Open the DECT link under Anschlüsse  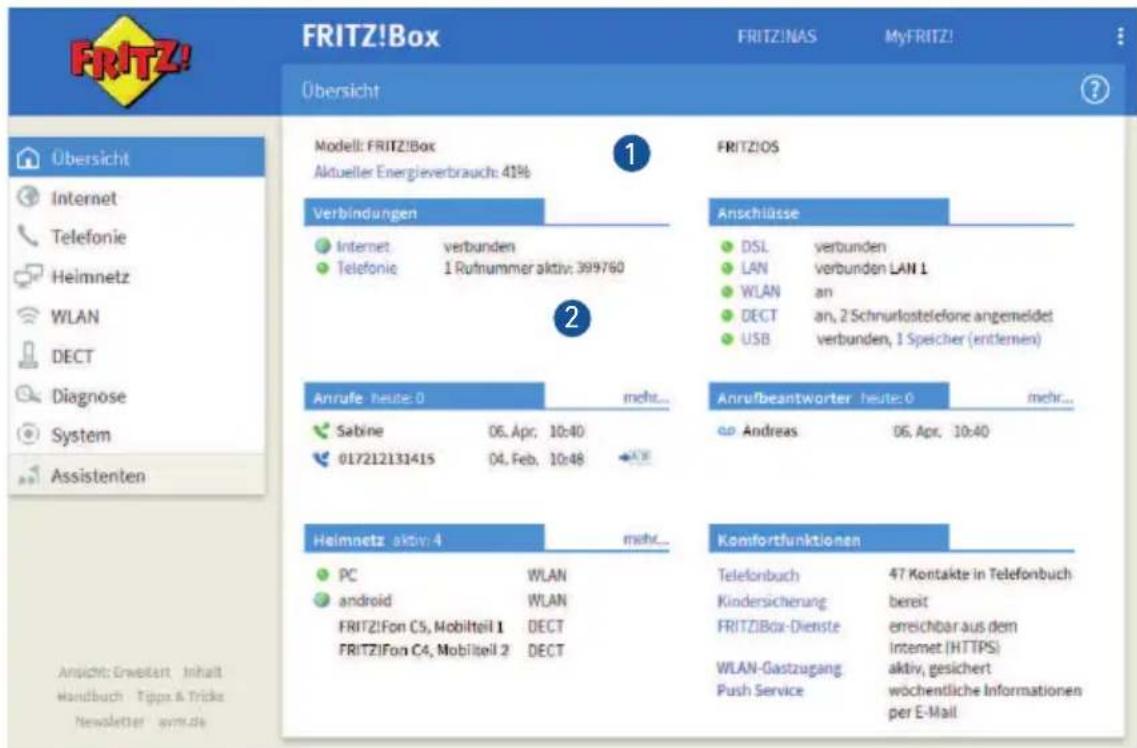(759, 315)
